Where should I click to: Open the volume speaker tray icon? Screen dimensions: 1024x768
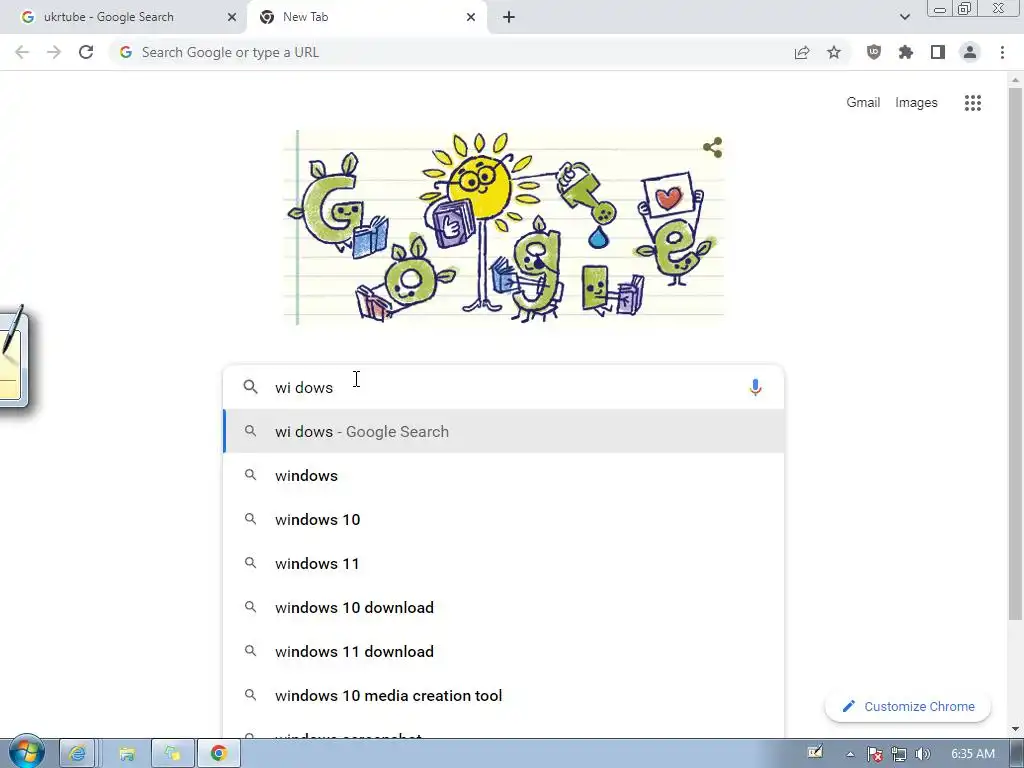(x=922, y=754)
